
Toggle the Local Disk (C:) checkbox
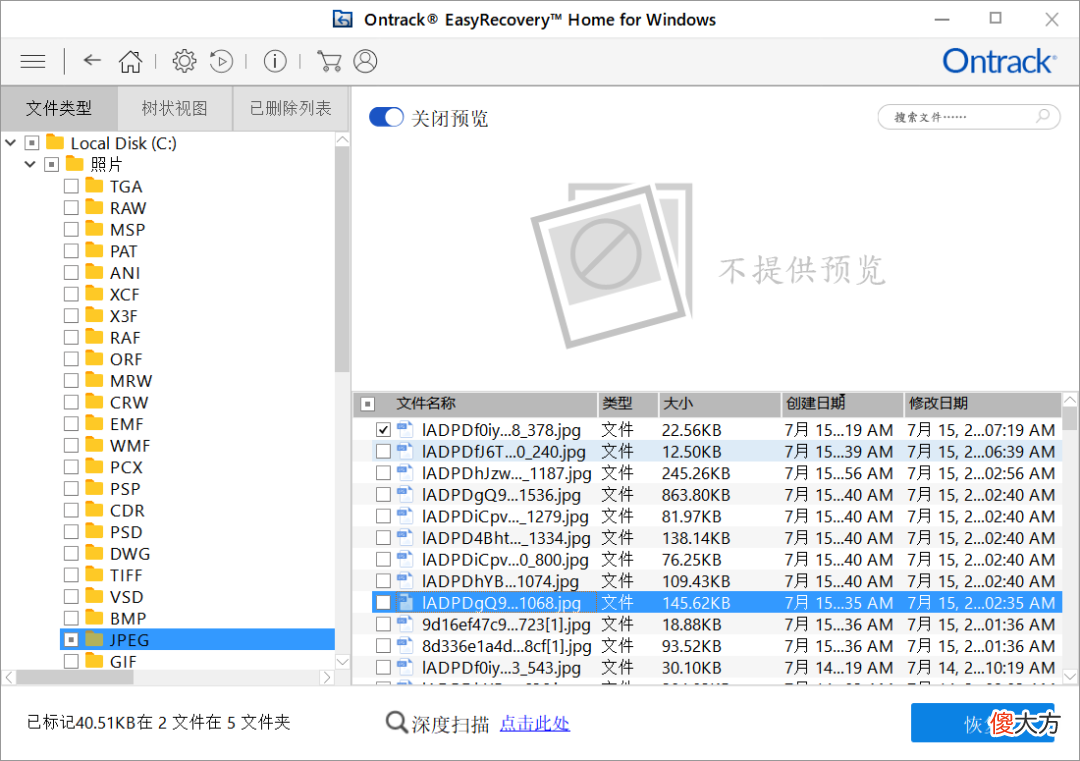pos(32,143)
